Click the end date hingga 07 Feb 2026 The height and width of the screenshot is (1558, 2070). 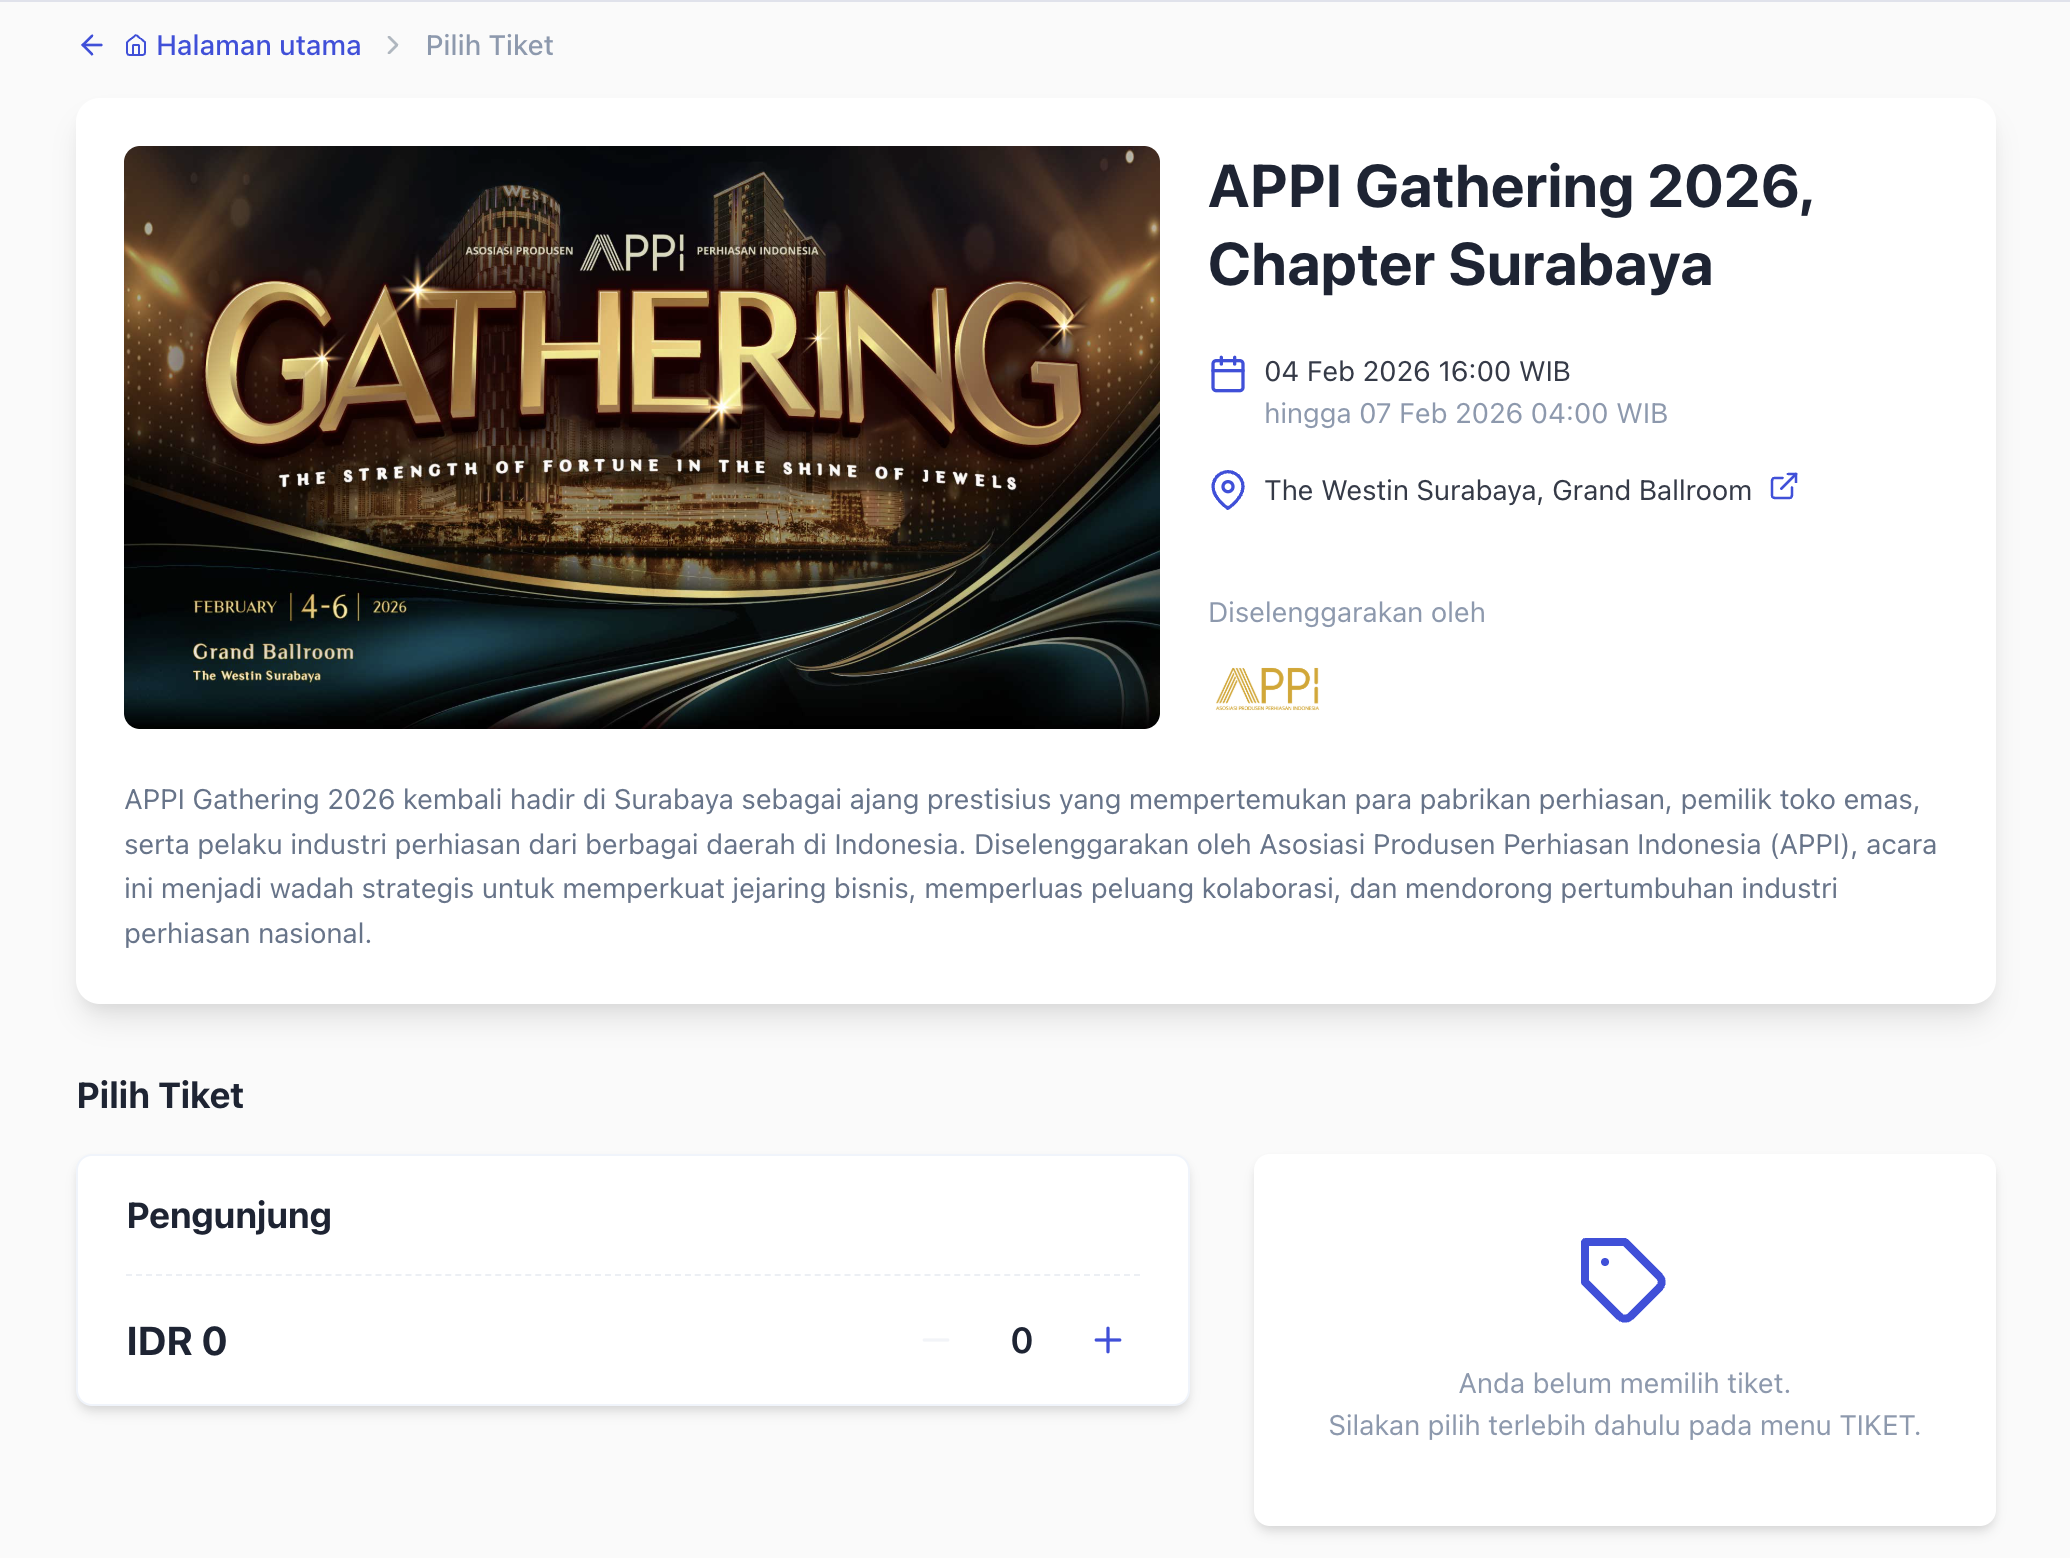pyautogui.click(x=1465, y=413)
